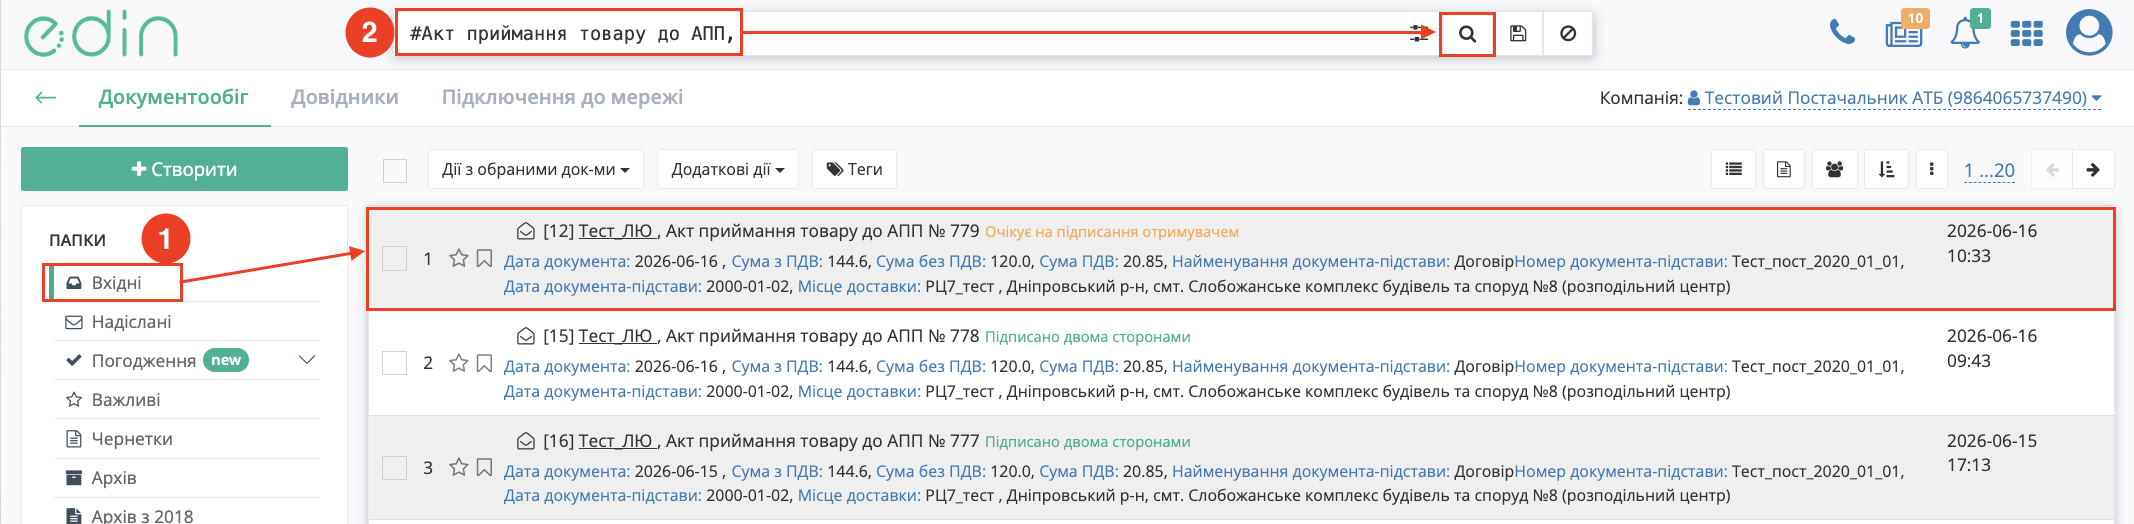Go to previous page arrow
This screenshot has height=524, width=2134.
(2052, 170)
